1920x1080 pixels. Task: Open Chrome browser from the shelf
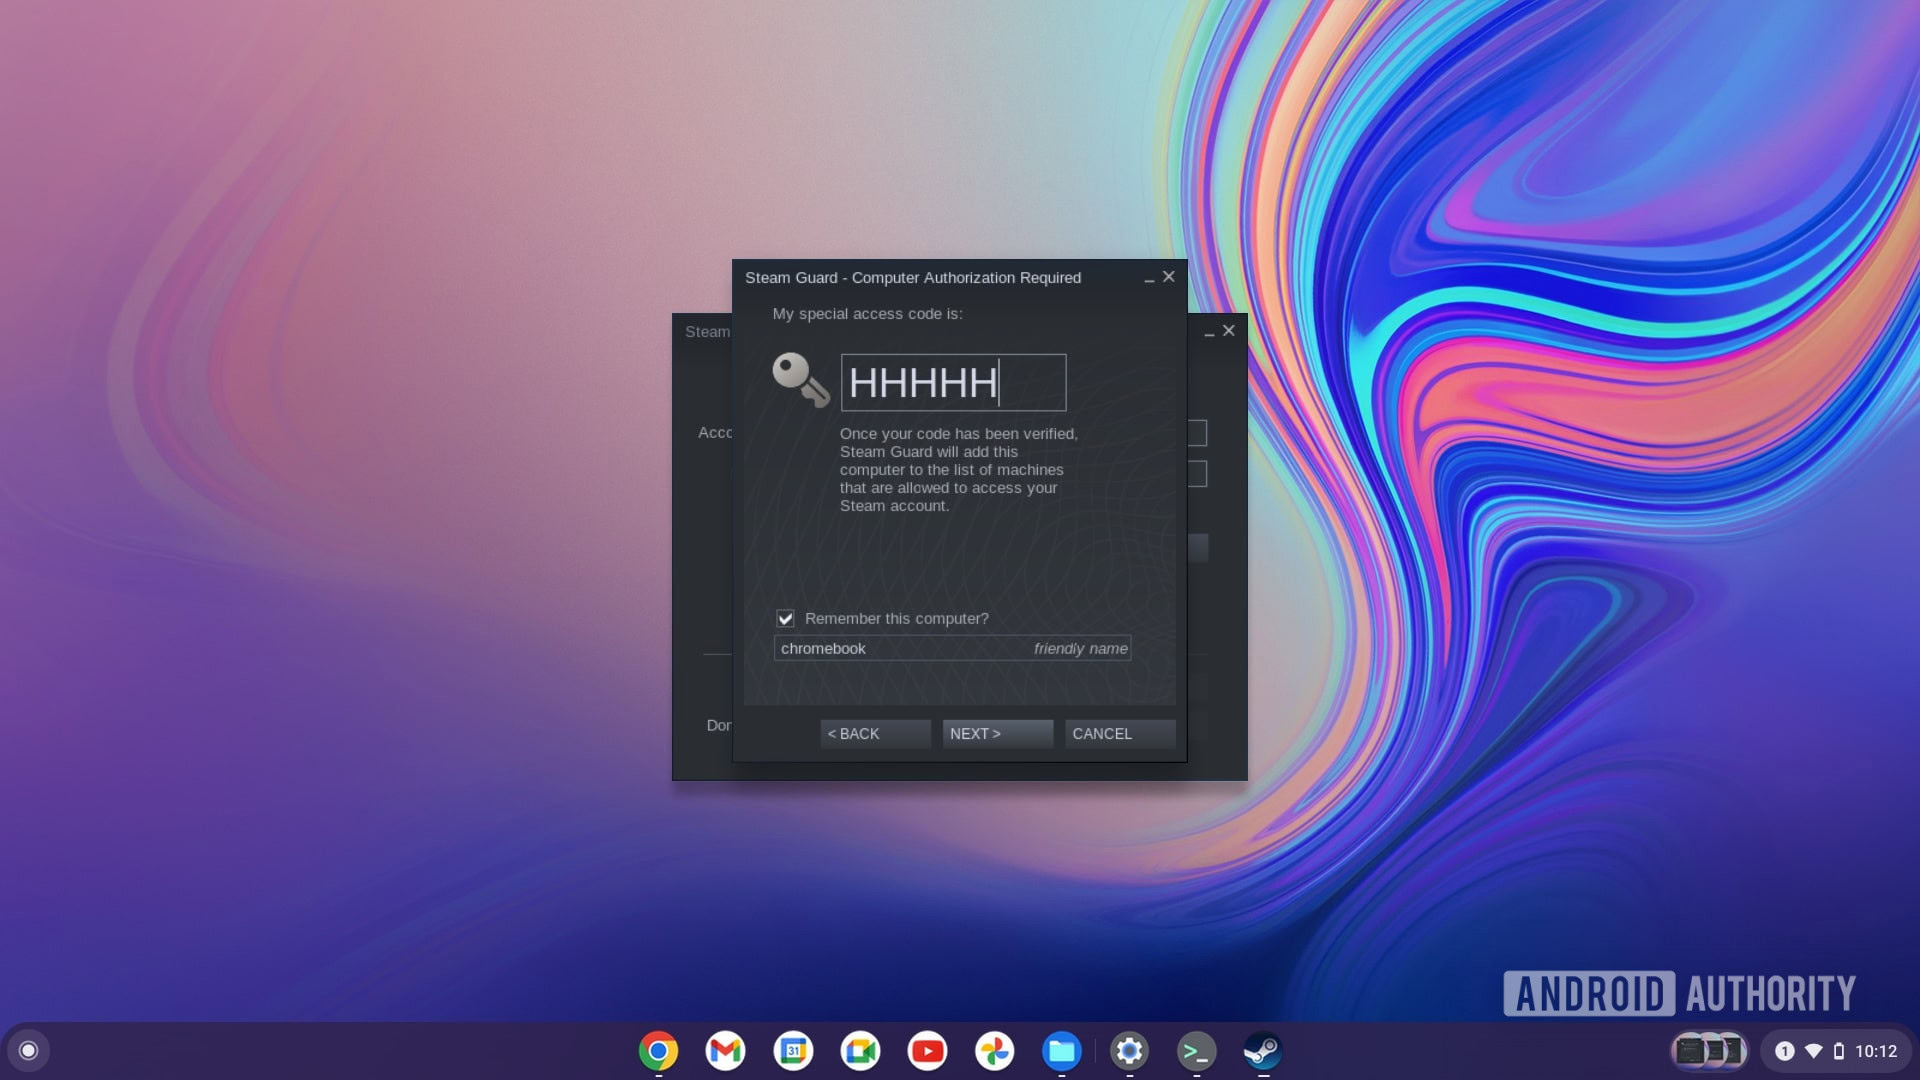[658, 1051]
